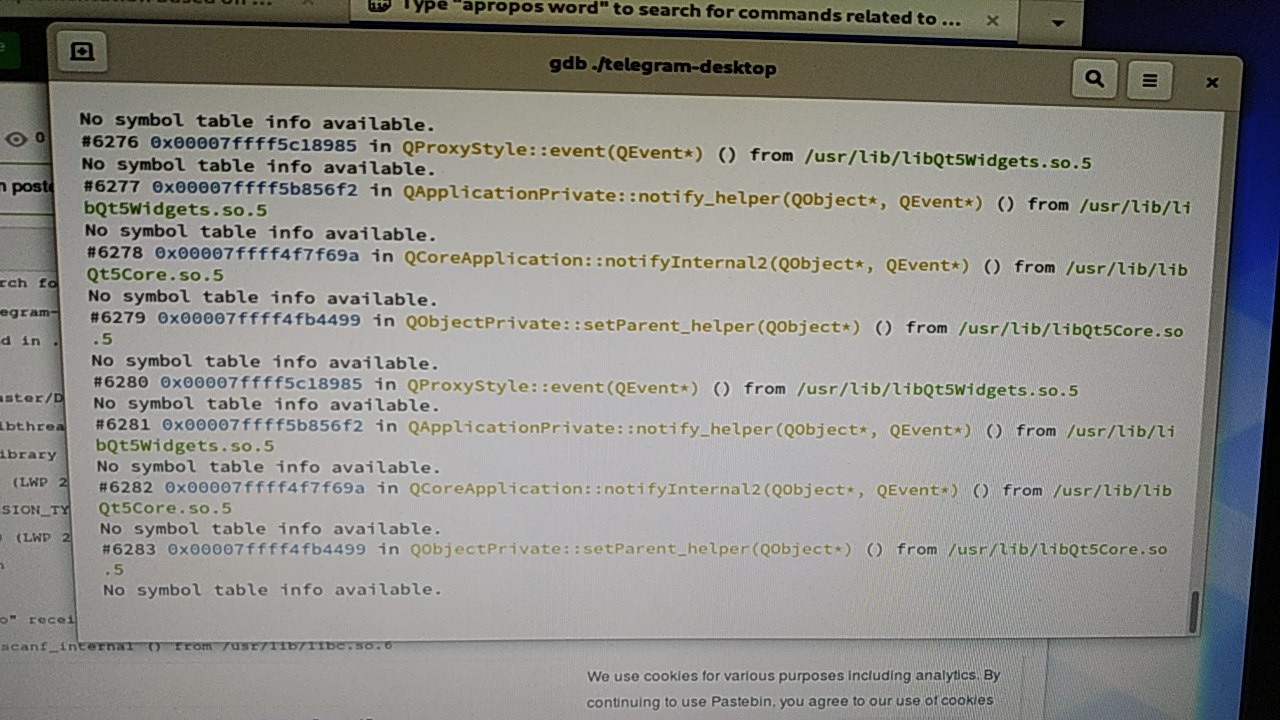Click the eye views icon in Pastebin
This screenshot has height=720, width=1280.
[x=16, y=139]
